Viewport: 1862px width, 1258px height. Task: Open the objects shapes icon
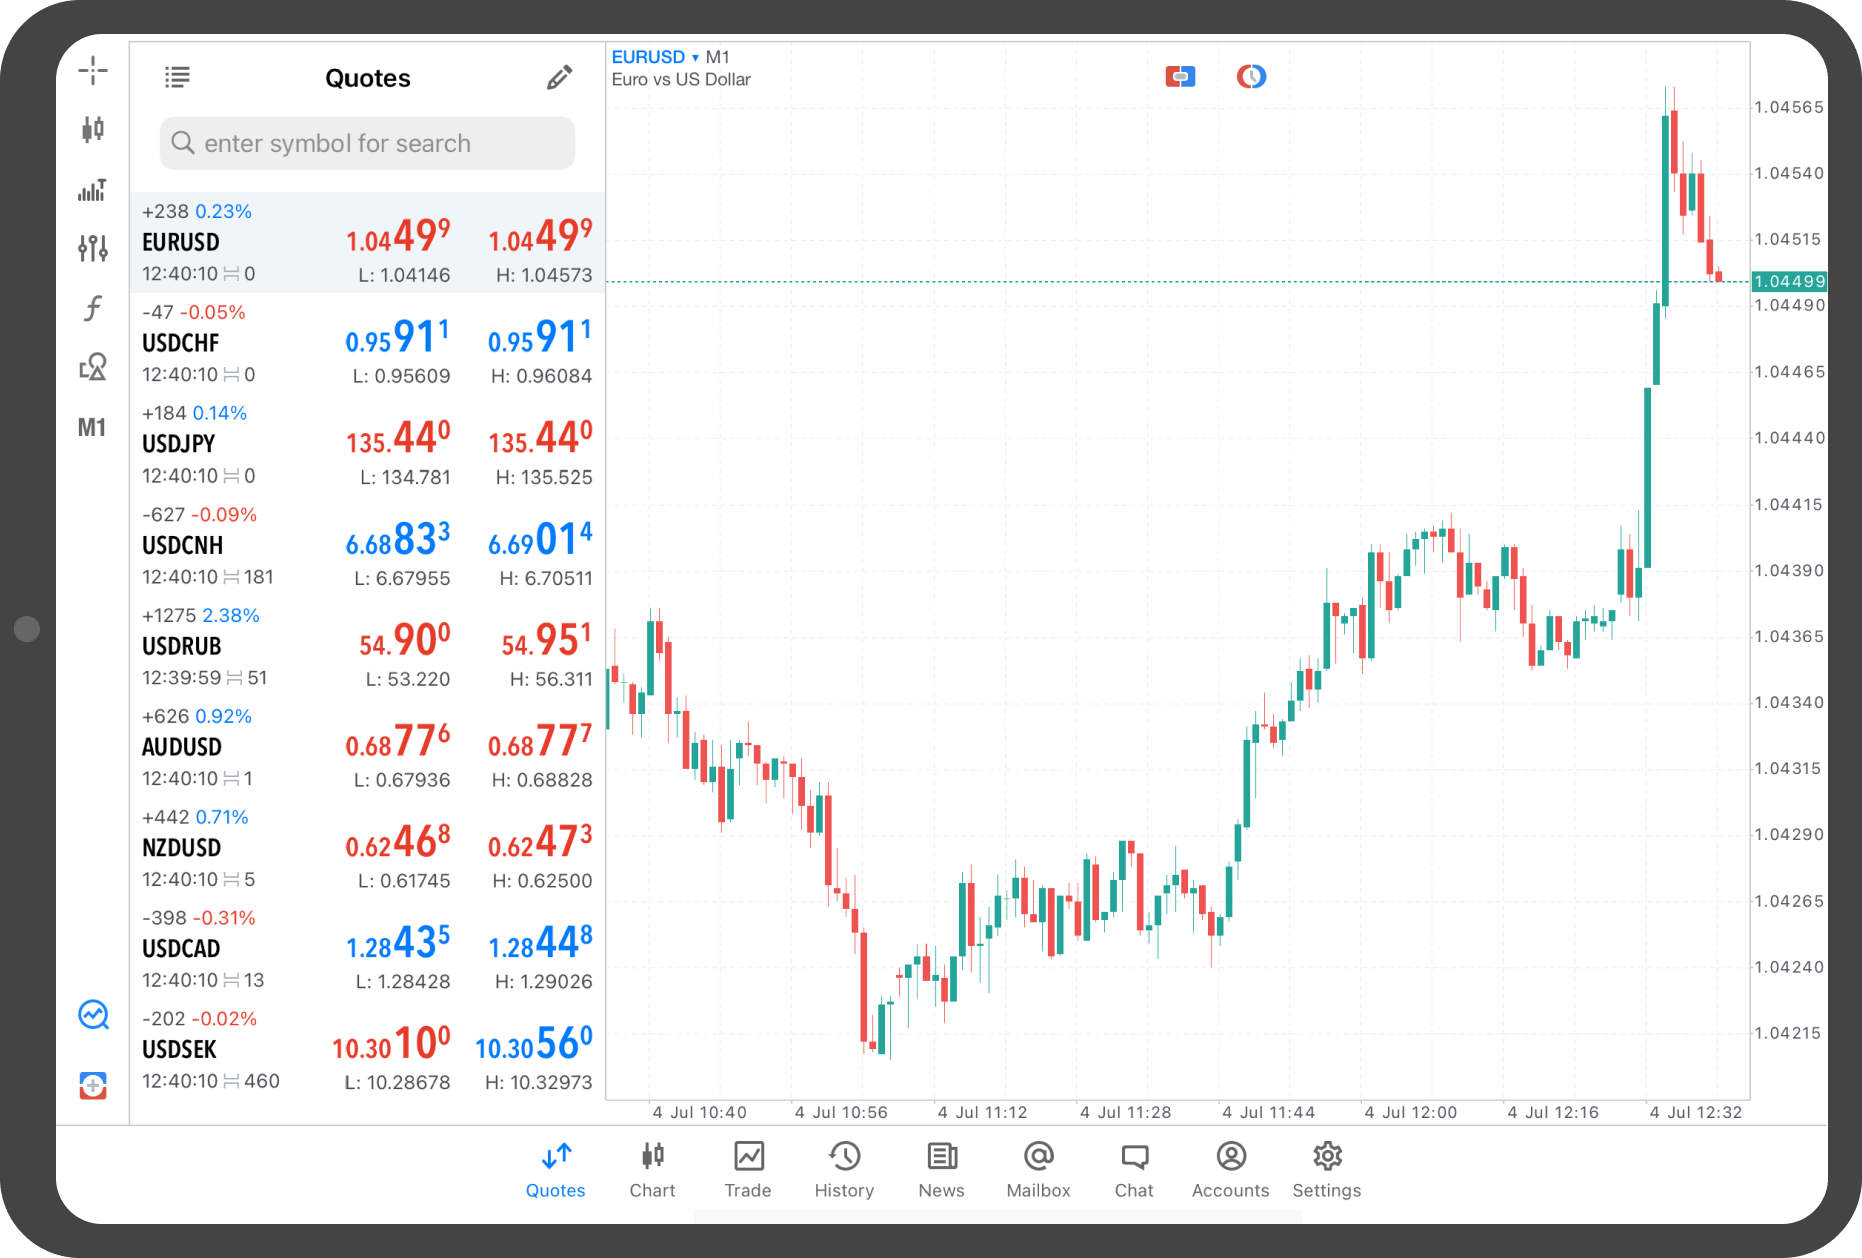tap(93, 367)
